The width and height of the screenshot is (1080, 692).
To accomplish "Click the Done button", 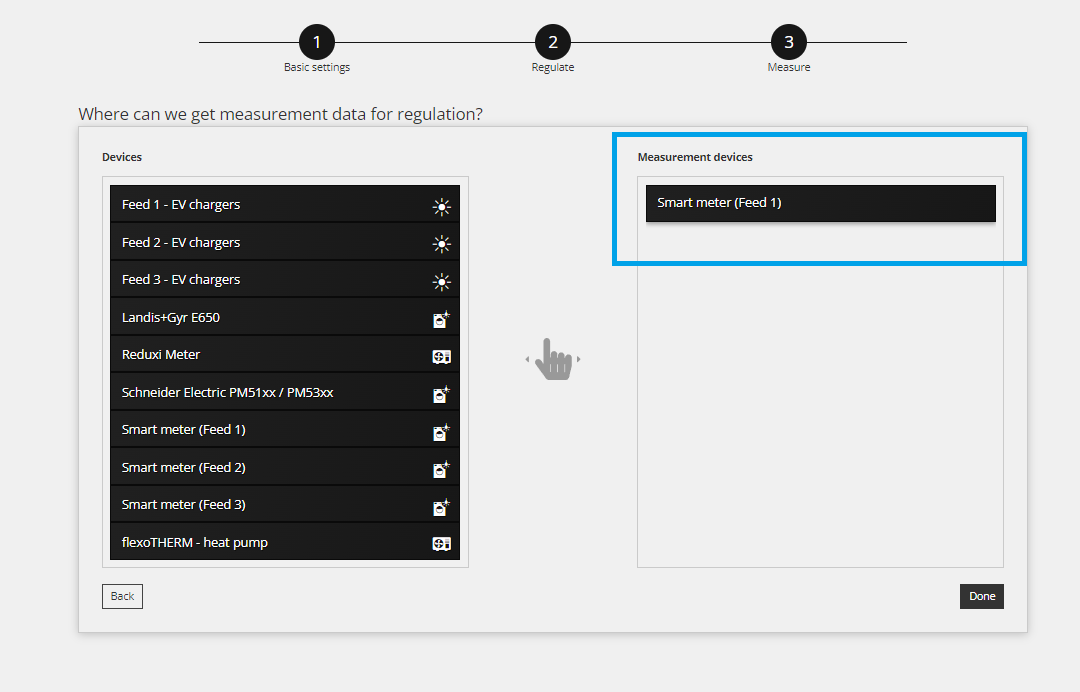I will [981, 596].
